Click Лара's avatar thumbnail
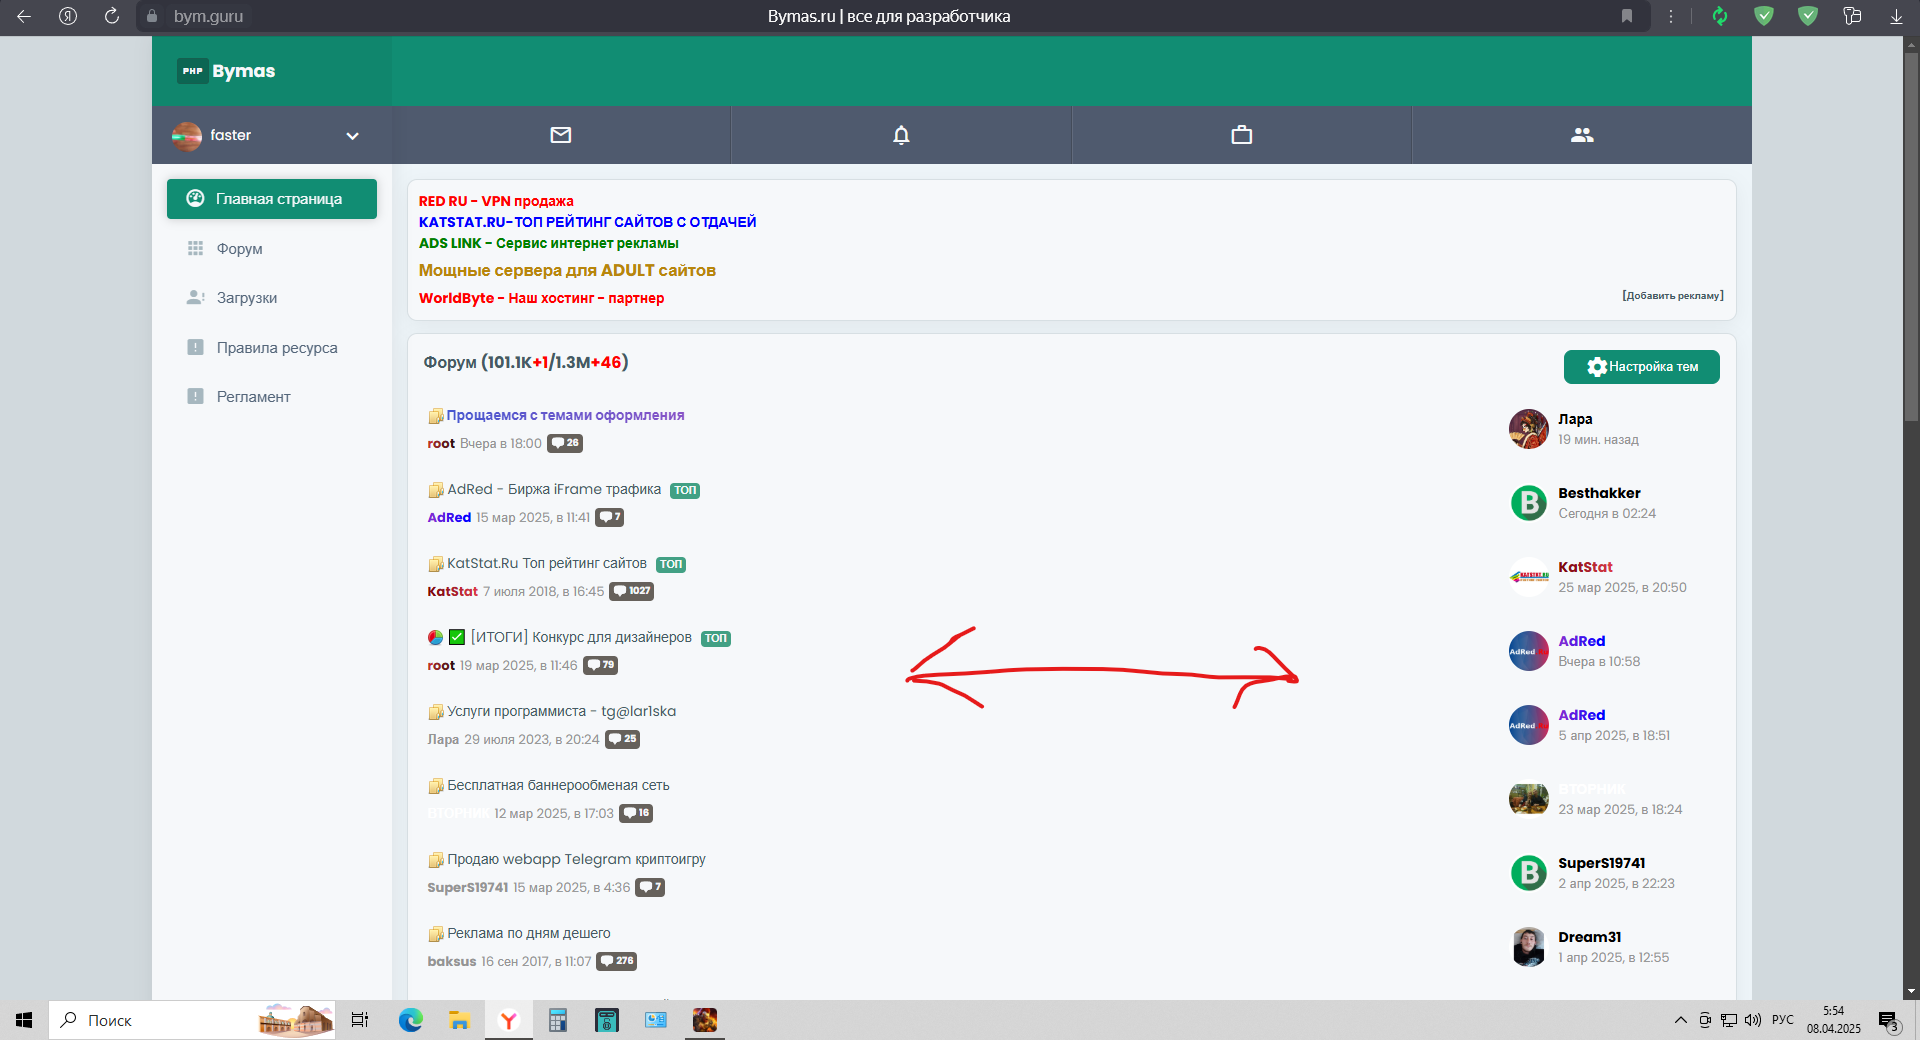 pos(1528,429)
